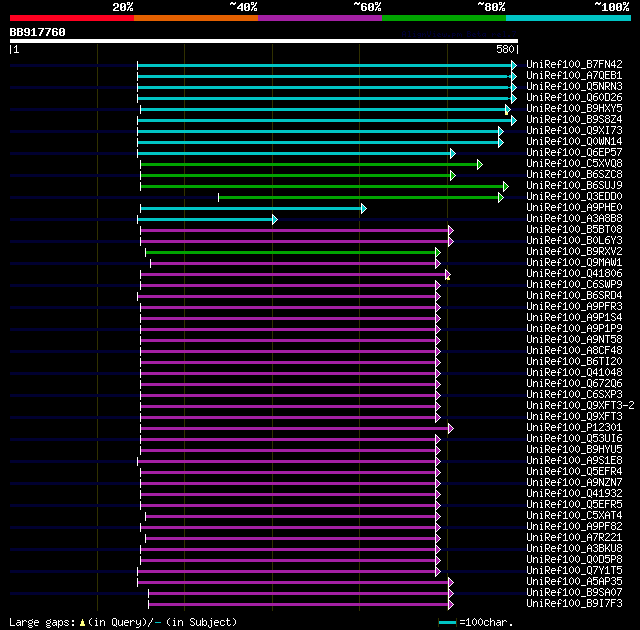Click the cyan arrowhead of the UniRef100_Q6EP57 alignment
Screen dimensions: 640x630
point(453,153)
